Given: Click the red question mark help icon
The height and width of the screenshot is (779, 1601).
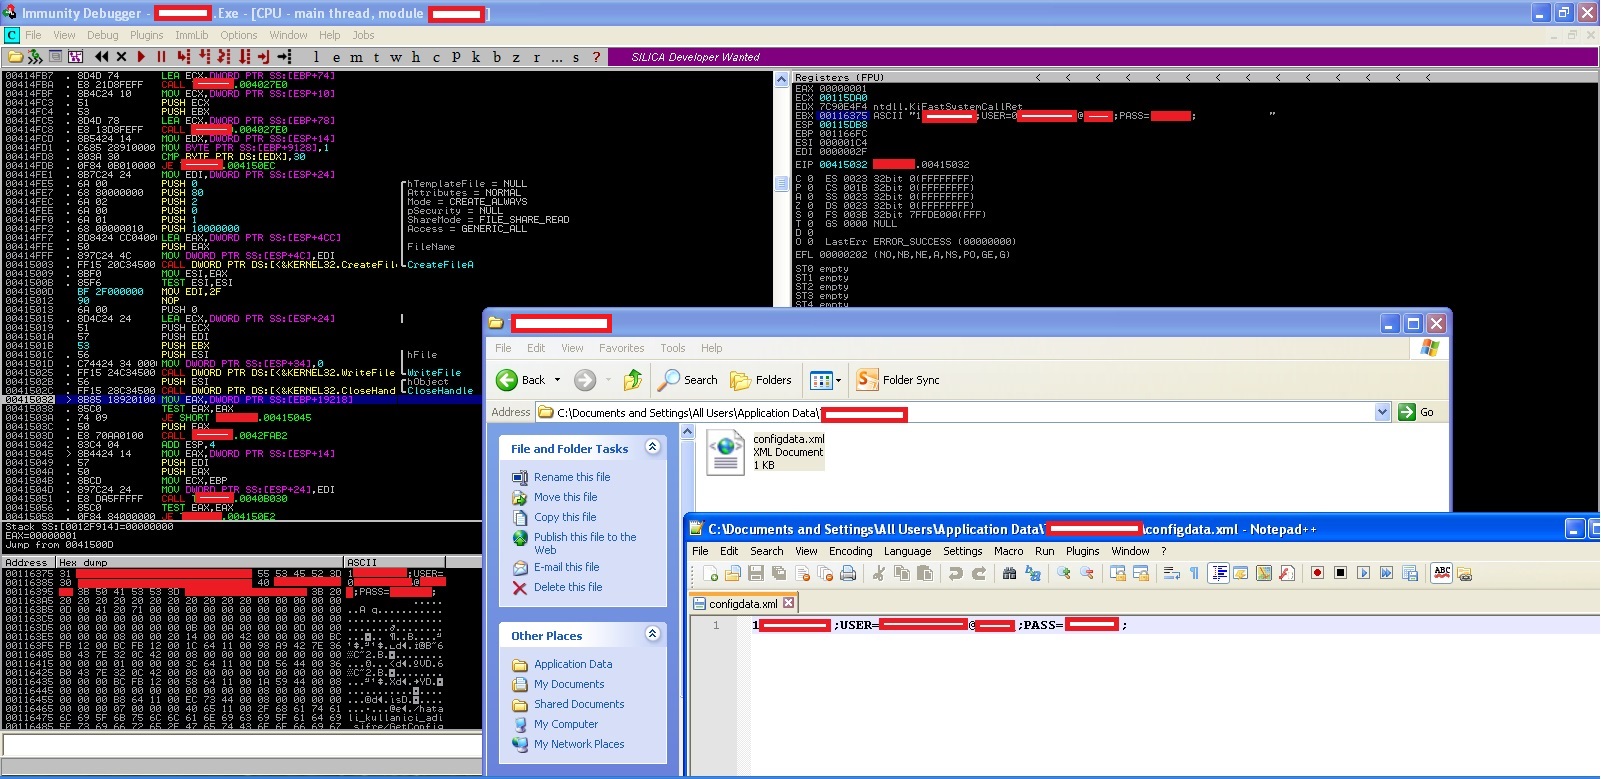Looking at the screenshot, I should click(596, 57).
